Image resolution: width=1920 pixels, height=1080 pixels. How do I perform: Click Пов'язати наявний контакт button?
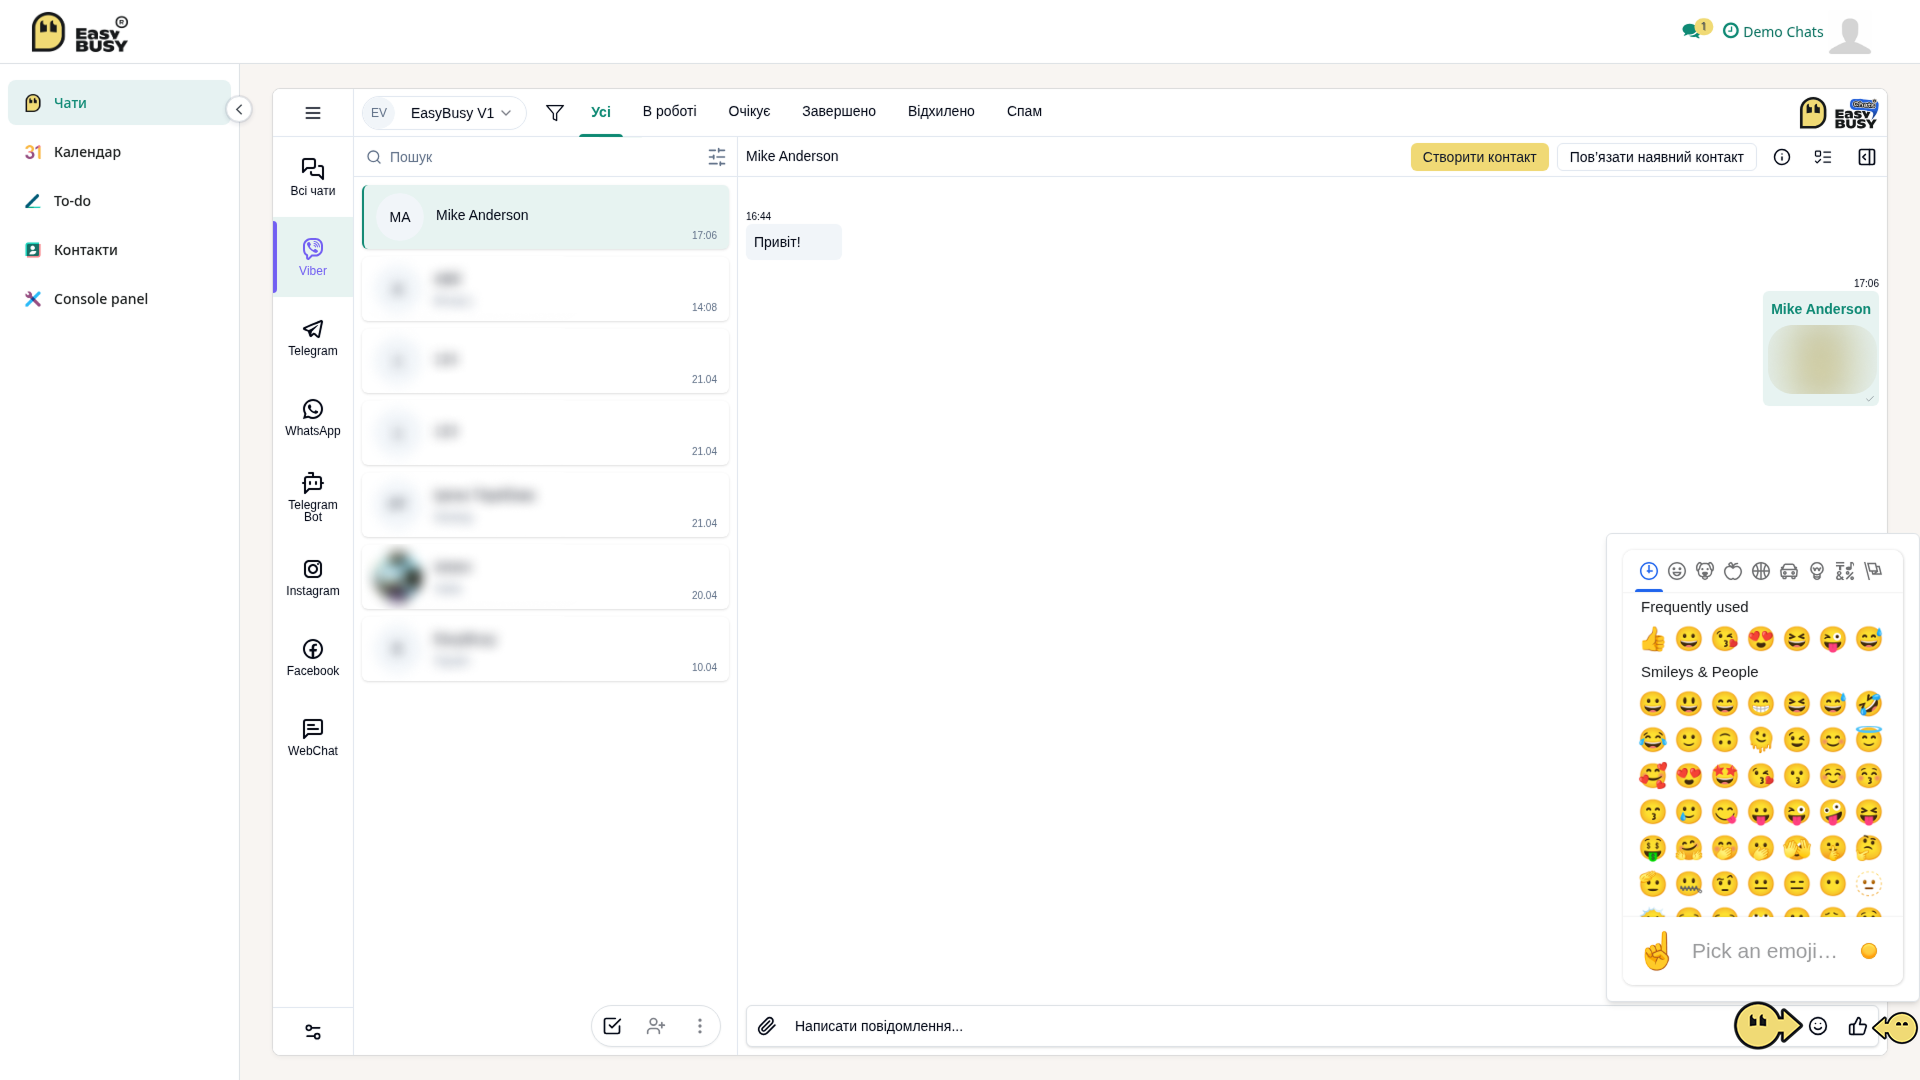pyautogui.click(x=1656, y=157)
